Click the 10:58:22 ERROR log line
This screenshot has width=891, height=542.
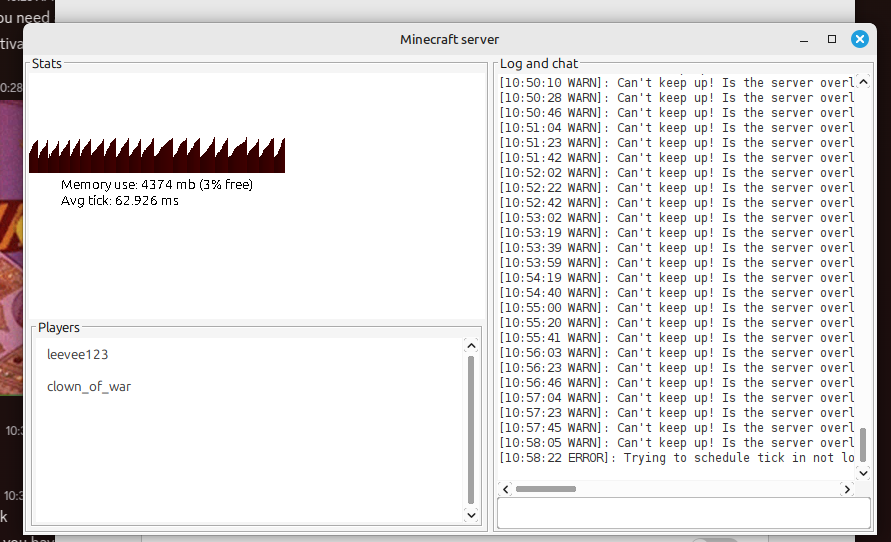pos(677,458)
